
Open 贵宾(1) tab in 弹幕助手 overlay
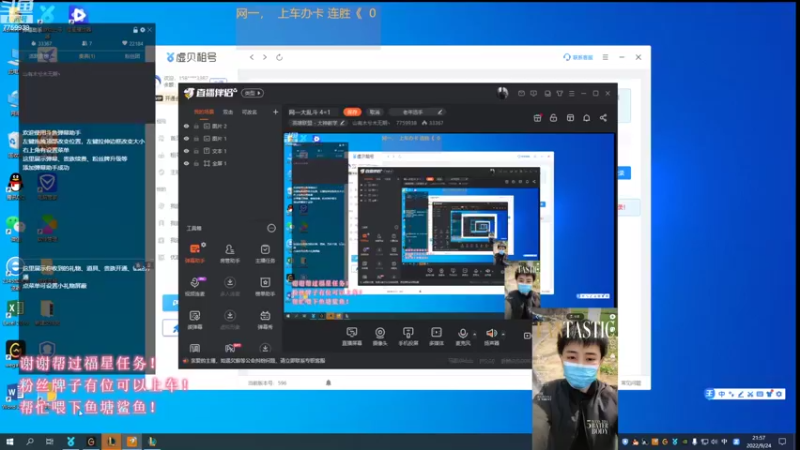[87, 56]
